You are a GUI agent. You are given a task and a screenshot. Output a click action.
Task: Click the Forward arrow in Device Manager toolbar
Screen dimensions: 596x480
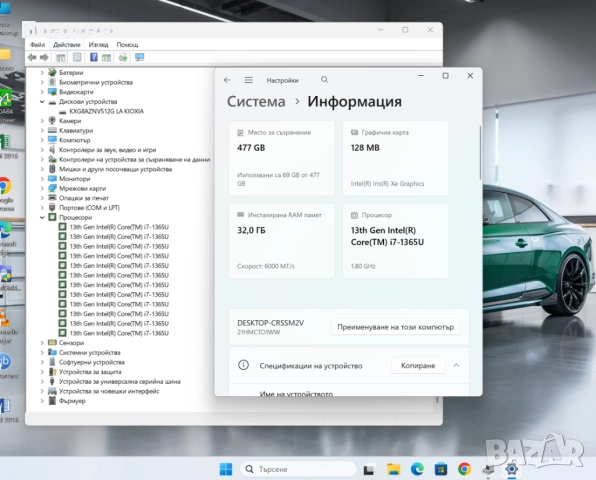(44, 57)
